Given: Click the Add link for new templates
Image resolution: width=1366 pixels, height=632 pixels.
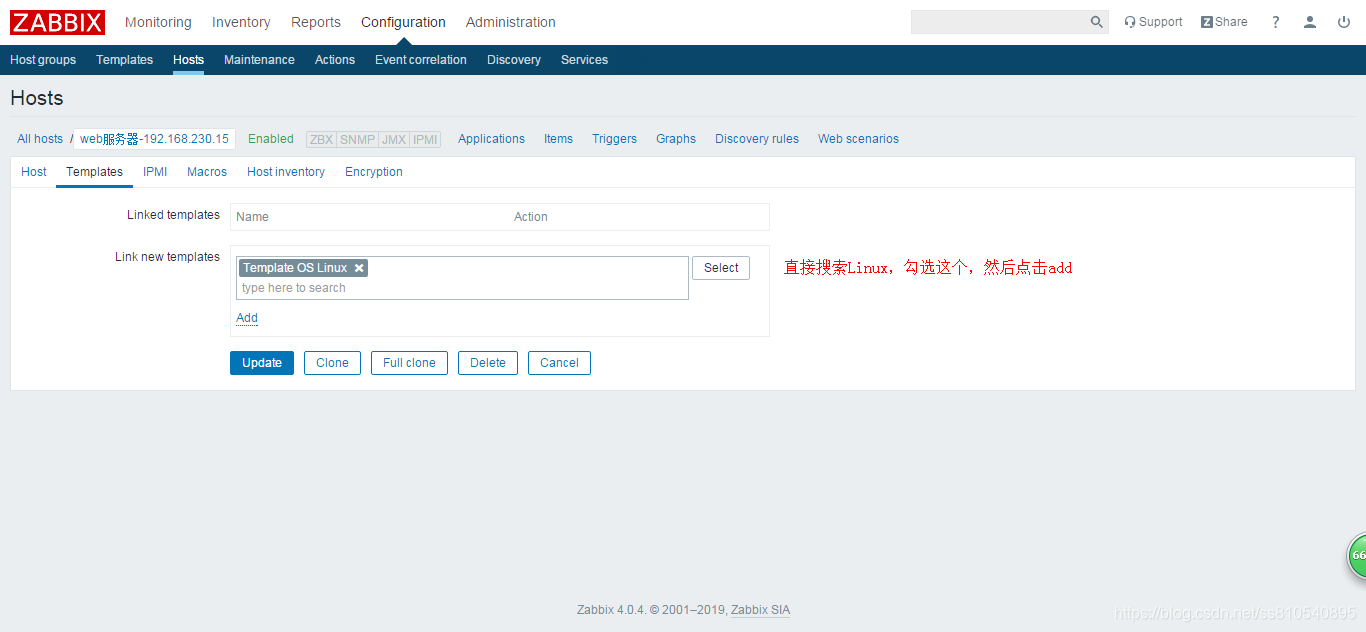Looking at the screenshot, I should [247, 318].
